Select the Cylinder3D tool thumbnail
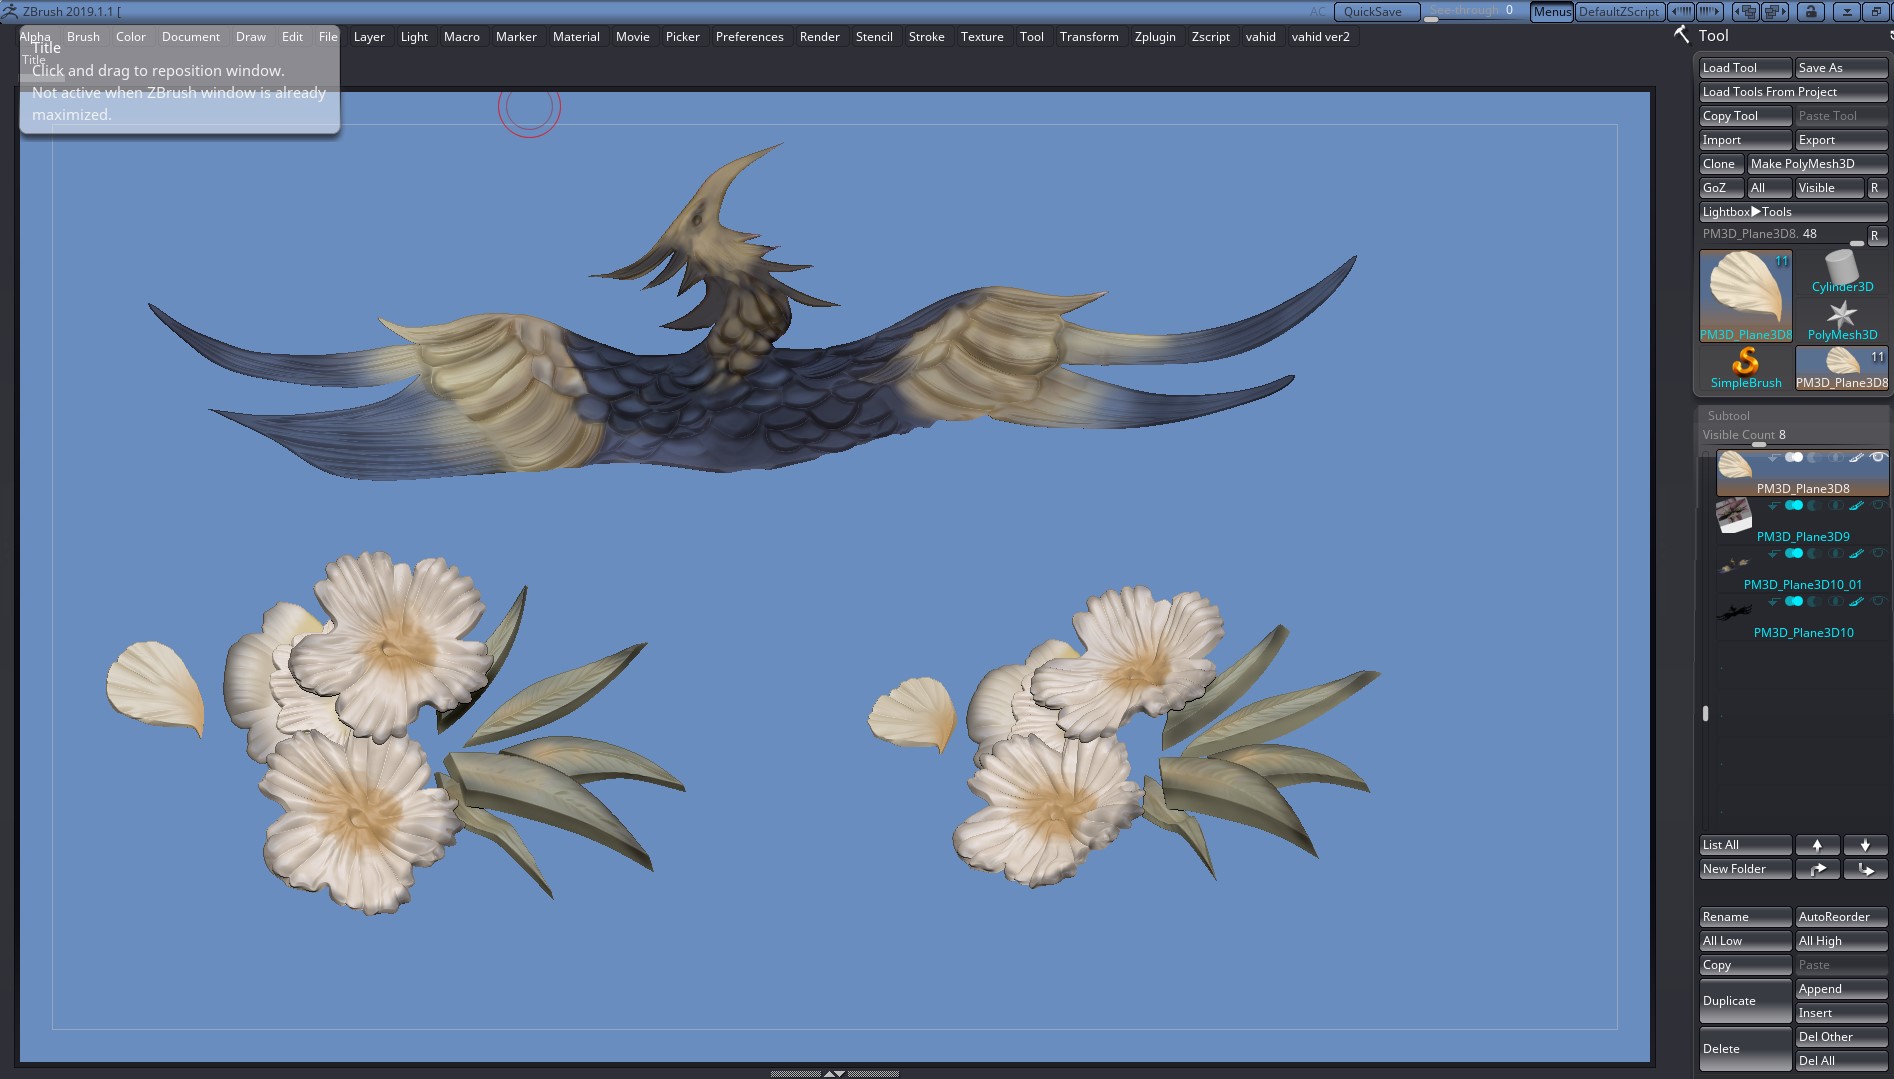 [x=1842, y=272]
